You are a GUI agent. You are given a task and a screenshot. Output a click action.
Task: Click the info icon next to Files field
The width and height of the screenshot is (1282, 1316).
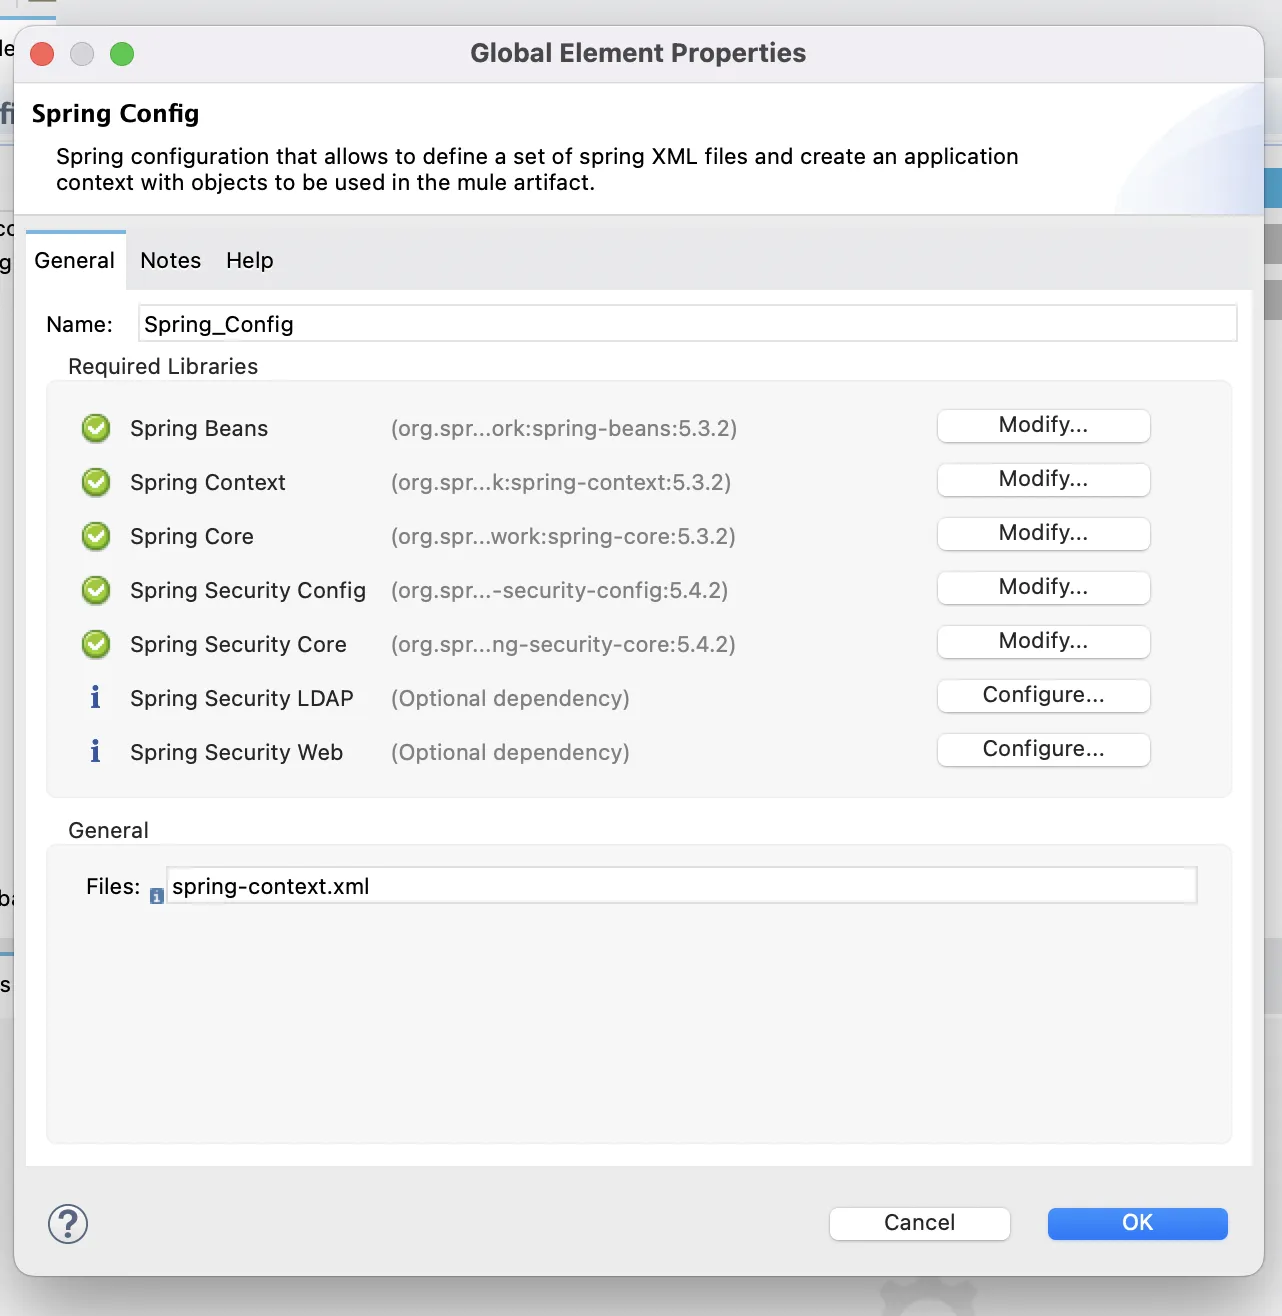[157, 896]
